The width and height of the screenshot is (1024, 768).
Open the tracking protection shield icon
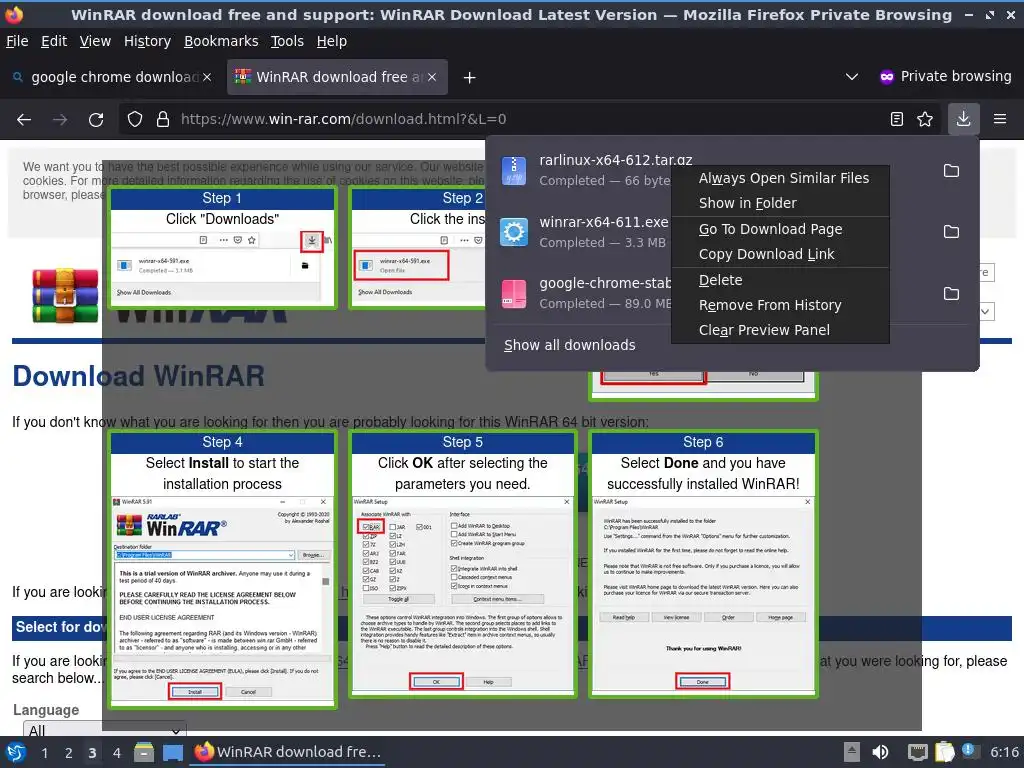click(x=135, y=119)
